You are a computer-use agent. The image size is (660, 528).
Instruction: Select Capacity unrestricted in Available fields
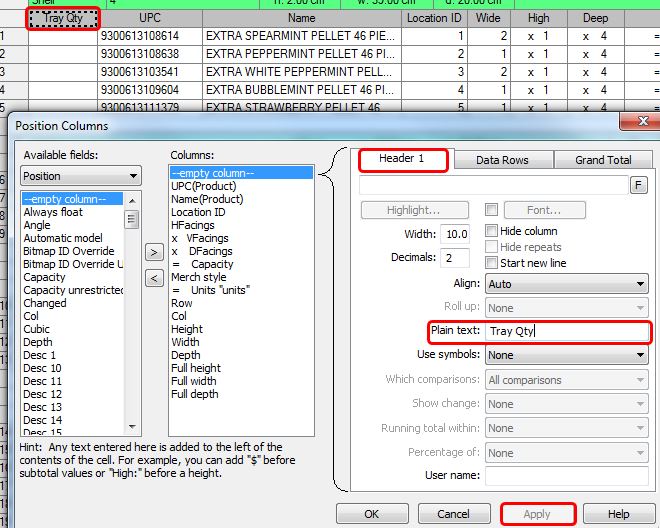coord(73,291)
